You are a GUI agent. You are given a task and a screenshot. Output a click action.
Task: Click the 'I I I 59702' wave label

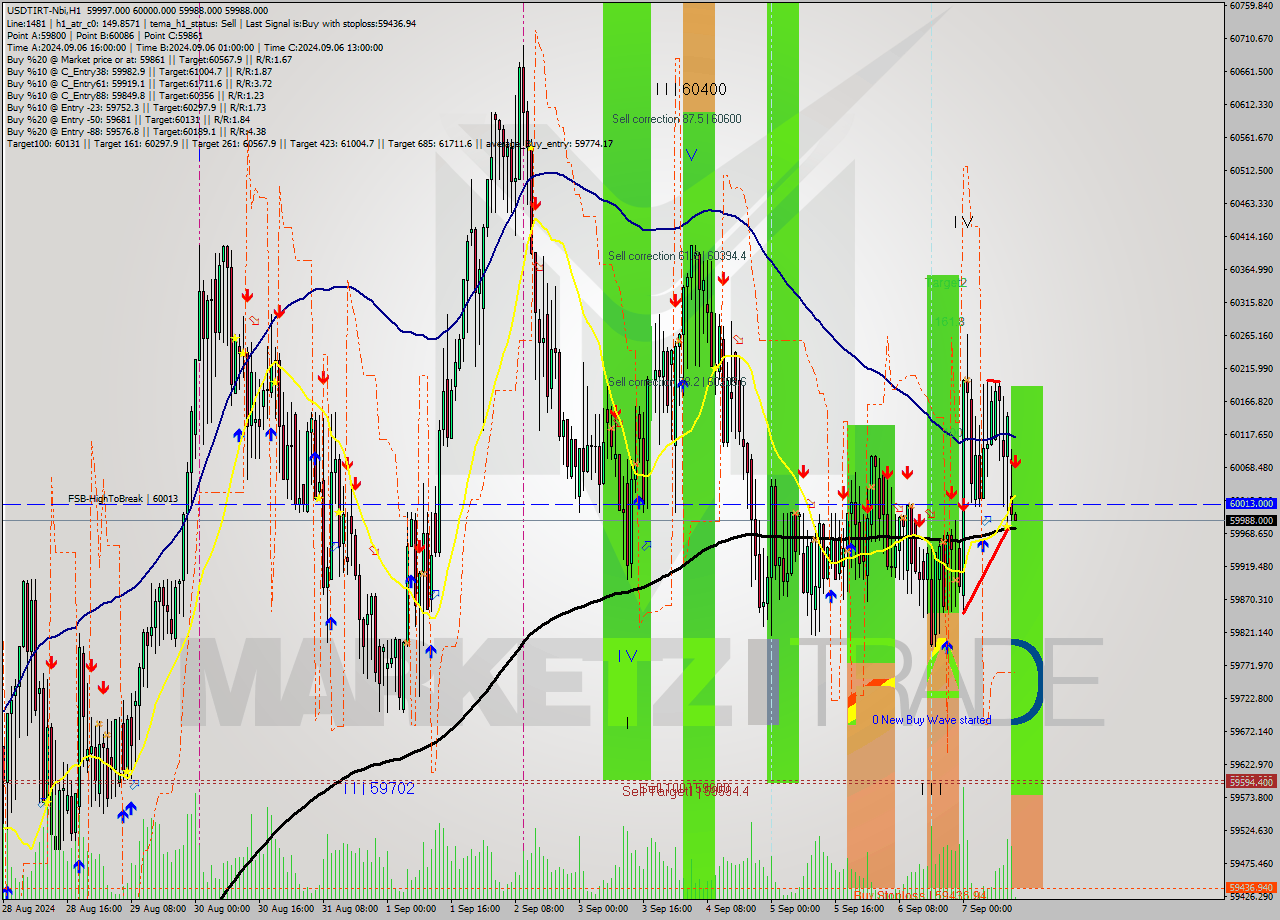coord(378,788)
